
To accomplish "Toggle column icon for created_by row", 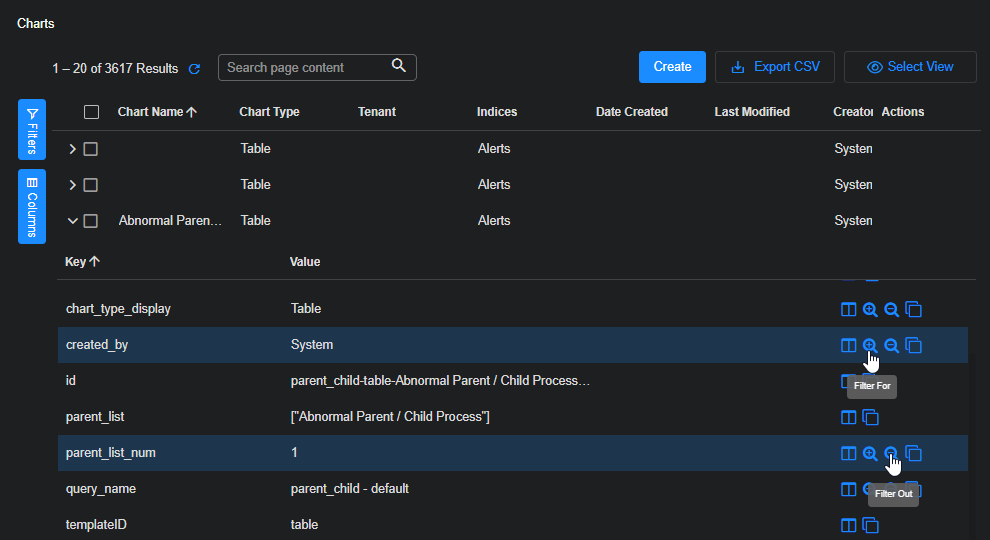I will click(x=848, y=346).
